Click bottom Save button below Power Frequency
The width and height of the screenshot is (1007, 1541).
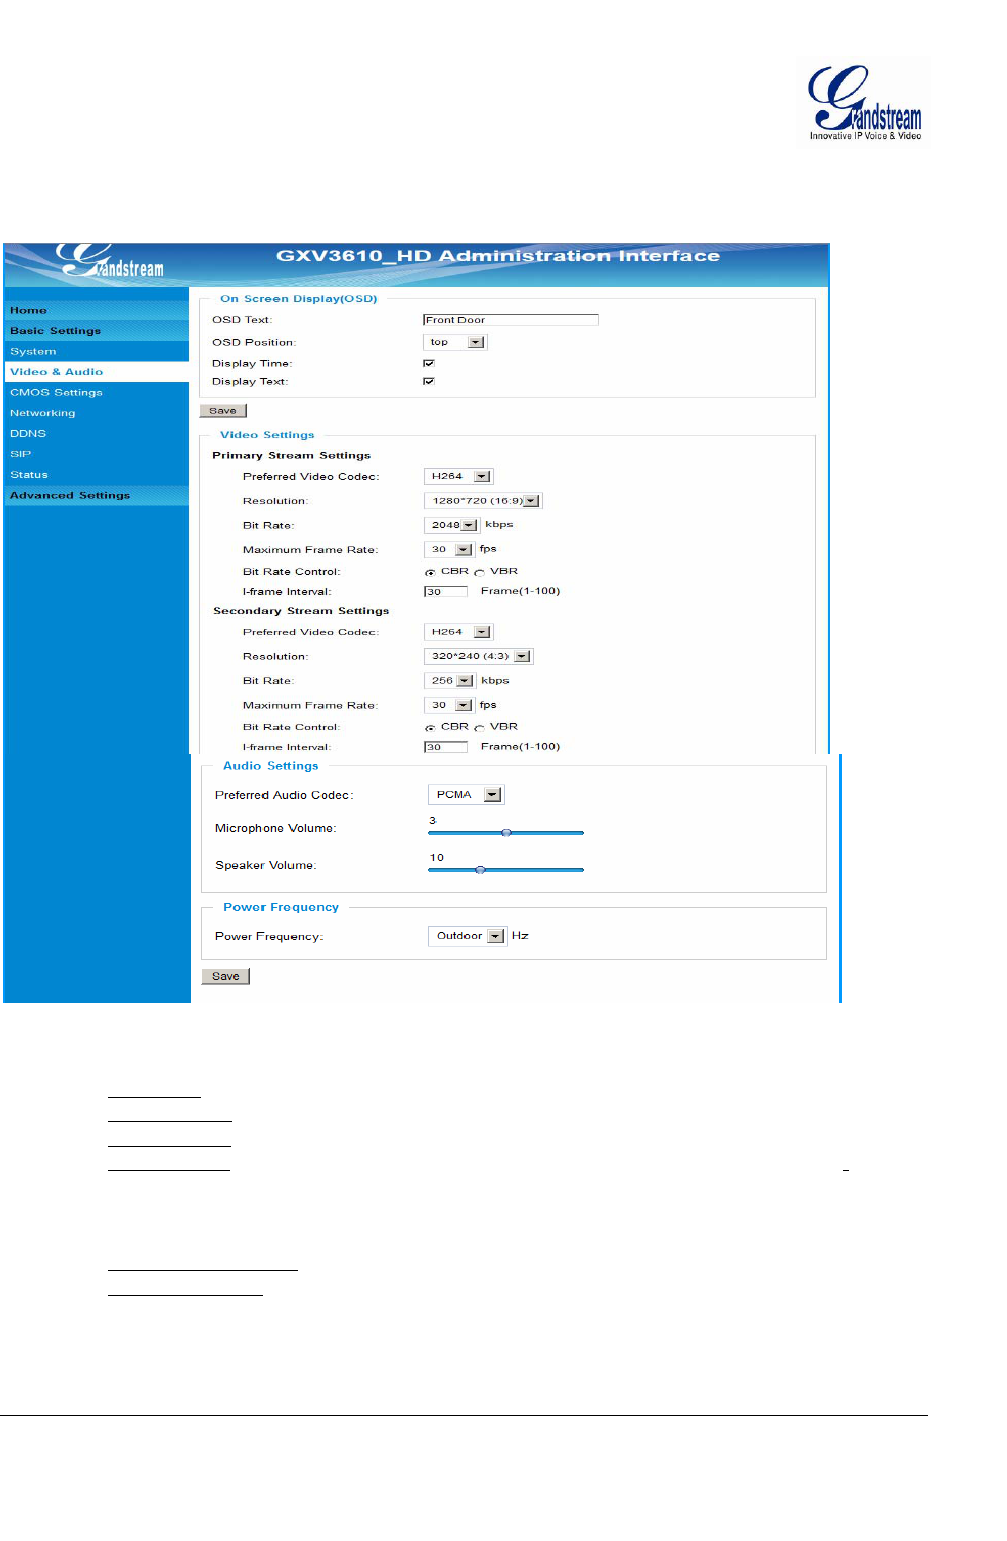226,976
